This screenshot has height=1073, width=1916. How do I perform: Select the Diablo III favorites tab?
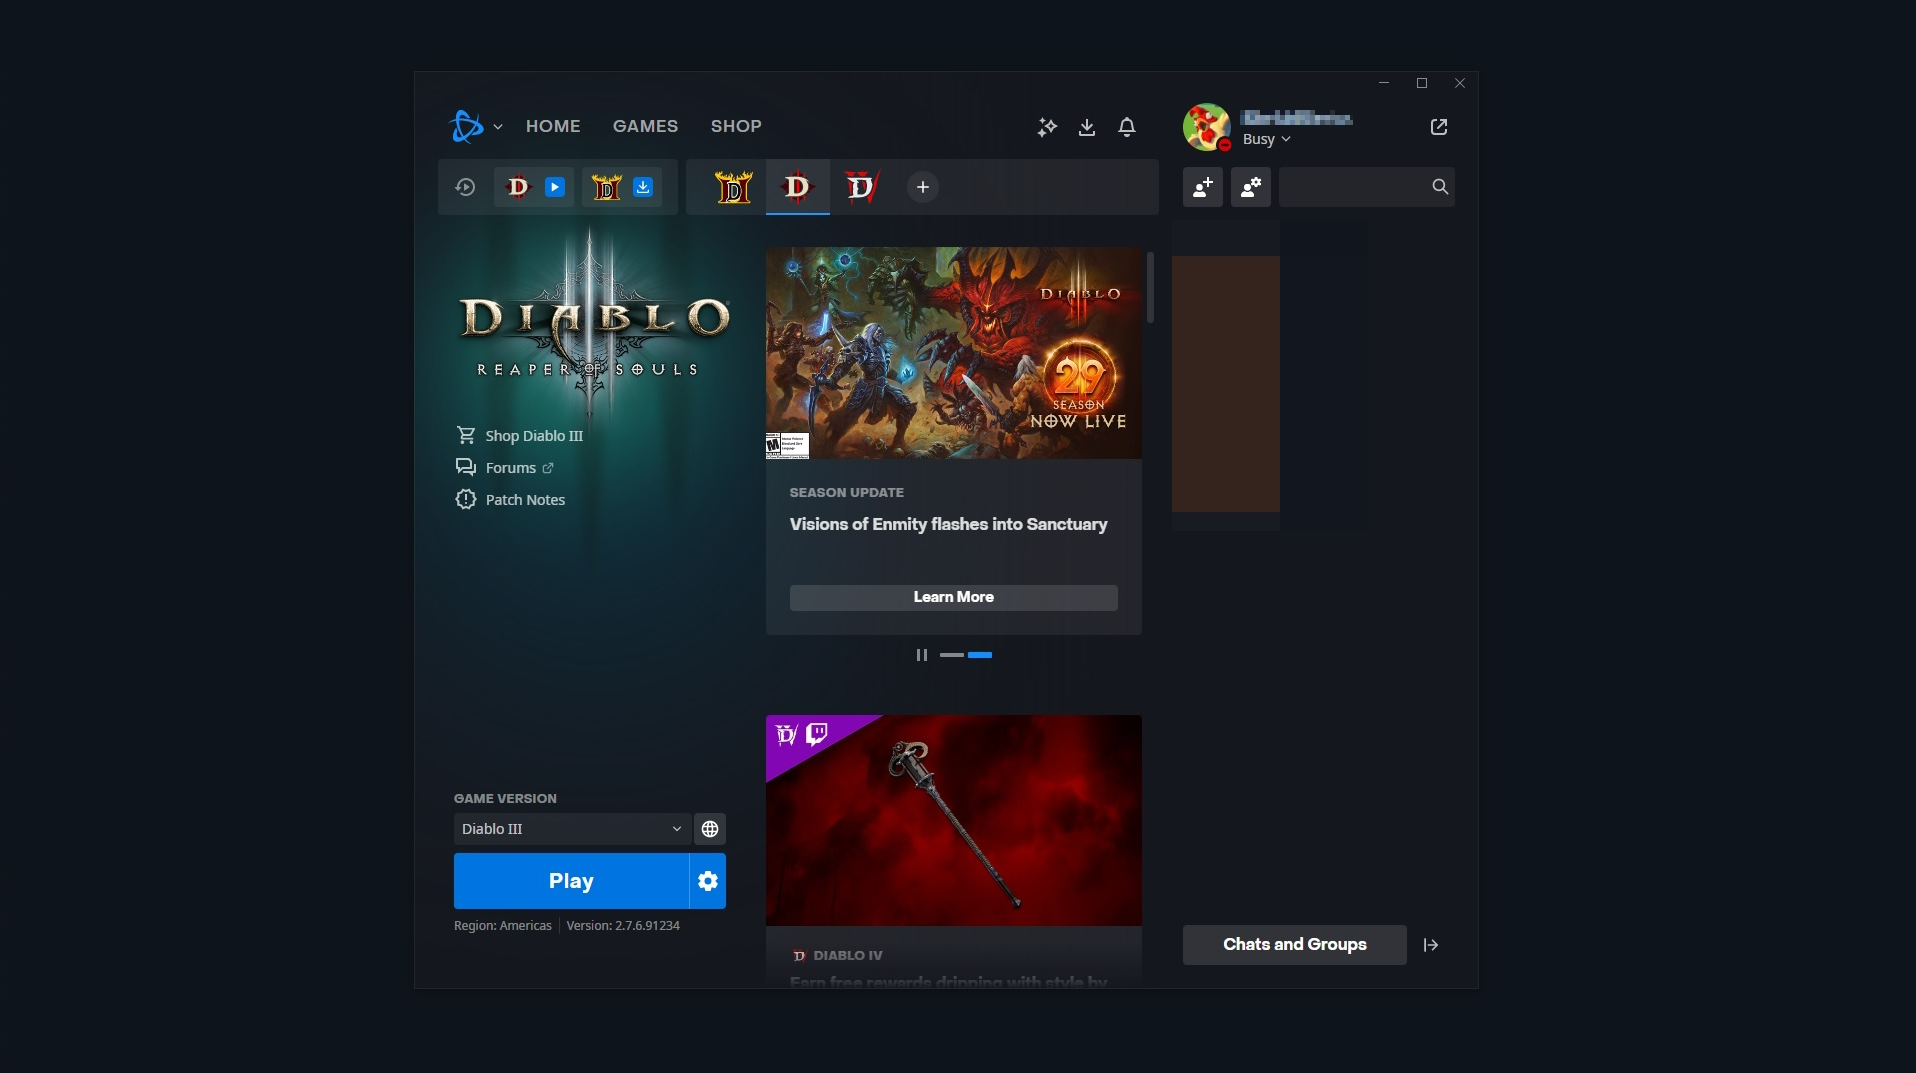click(798, 187)
